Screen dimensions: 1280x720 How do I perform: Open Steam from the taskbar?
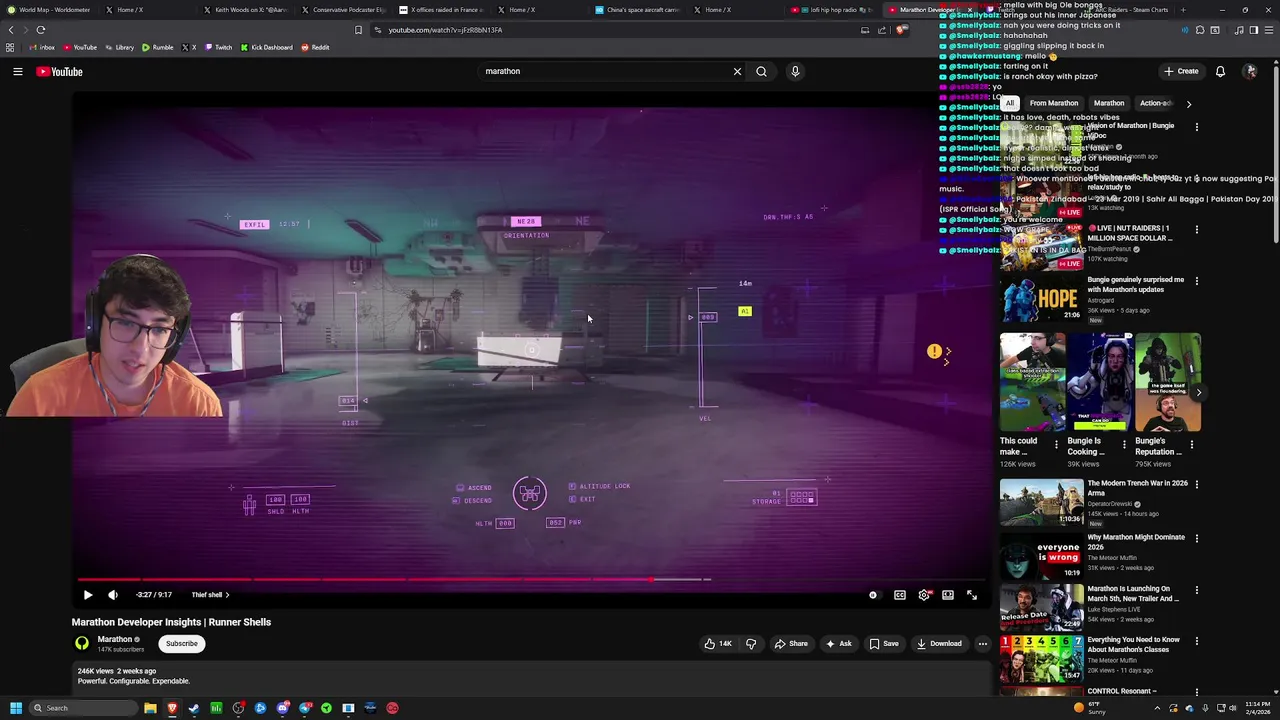tap(194, 708)
